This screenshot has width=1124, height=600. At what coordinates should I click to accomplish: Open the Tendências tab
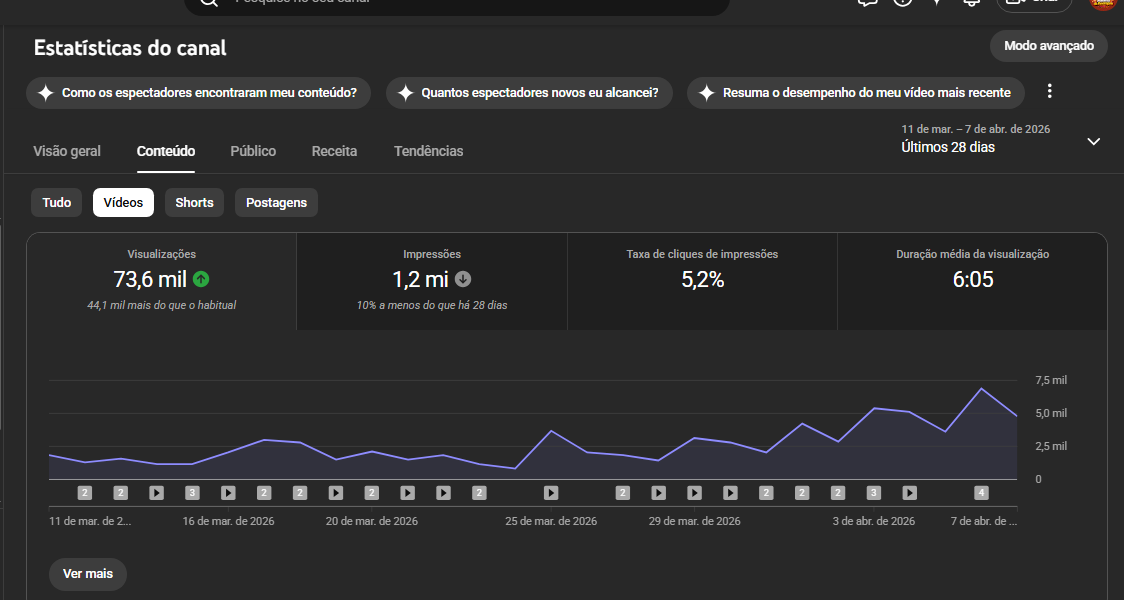[429, 151]
